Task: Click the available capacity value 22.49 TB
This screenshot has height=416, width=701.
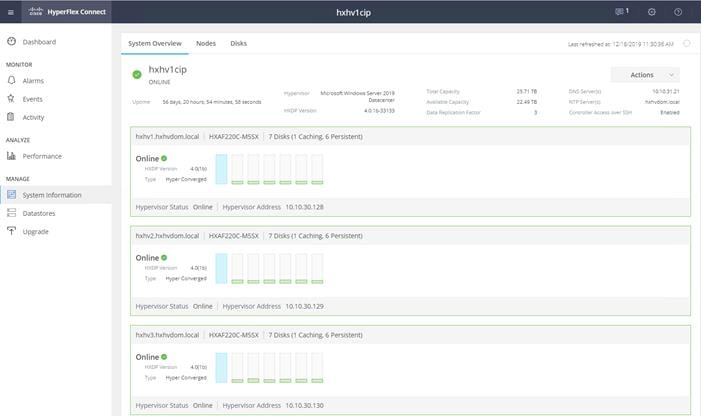Action: click(x=527, y=102)
